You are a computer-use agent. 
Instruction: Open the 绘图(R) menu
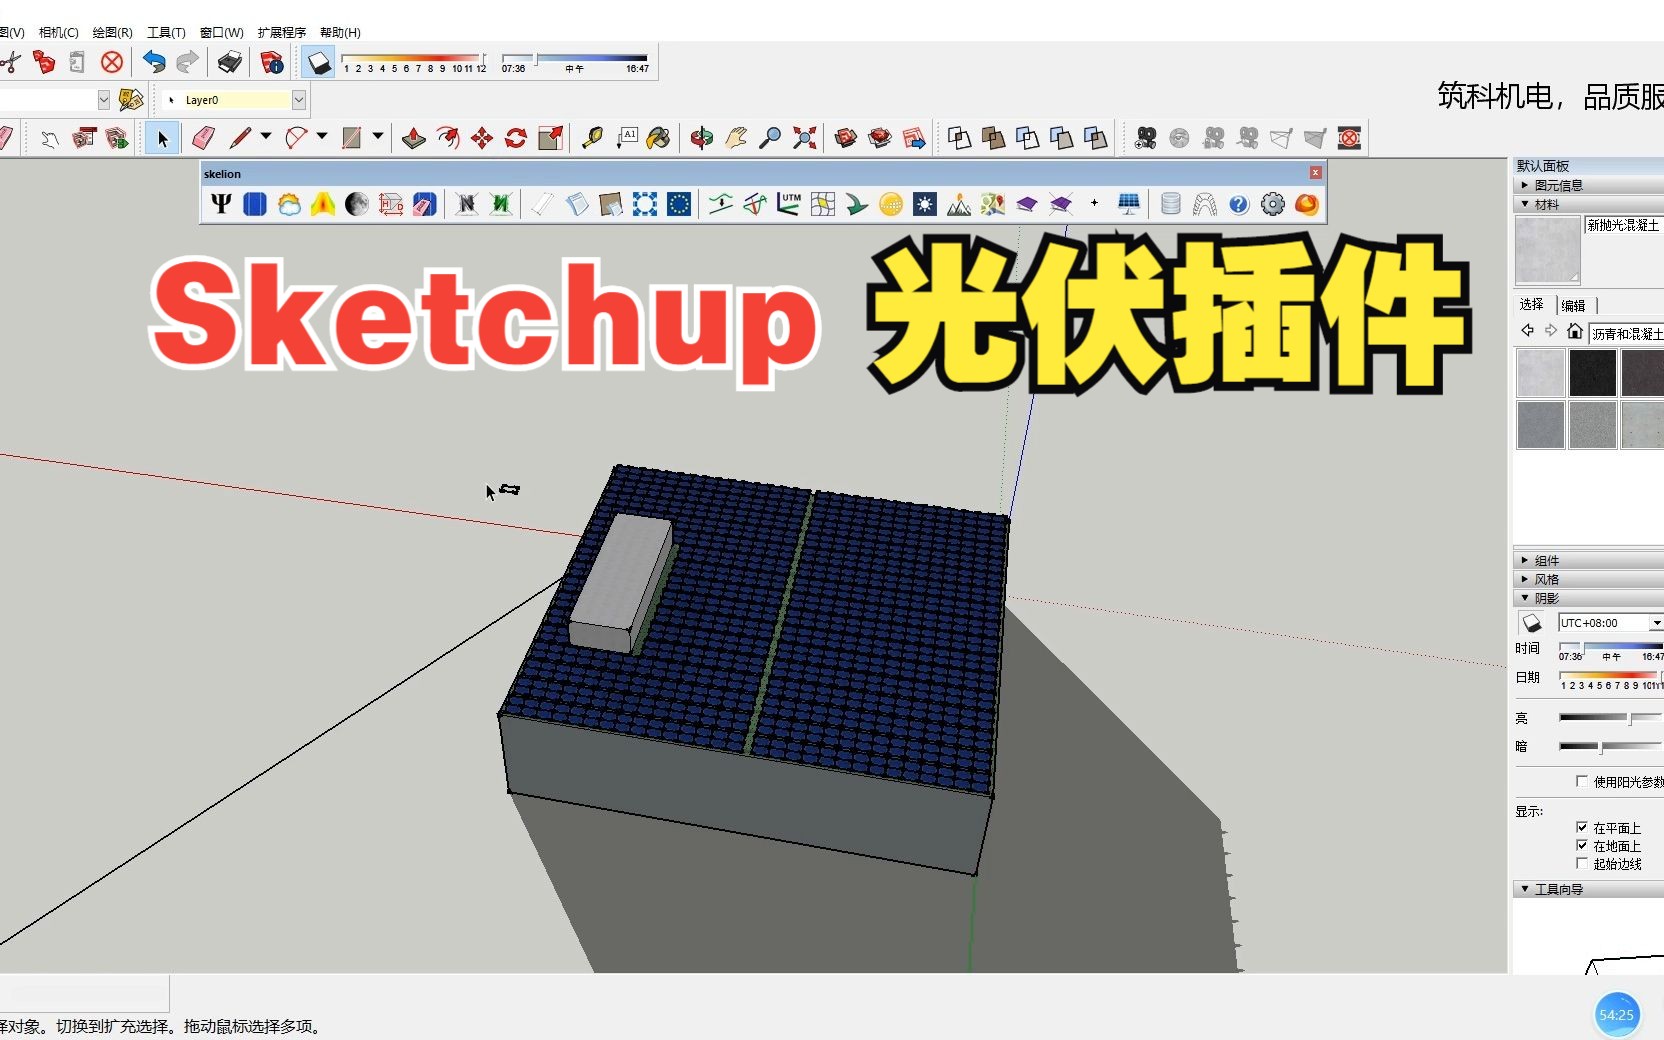click(112, 32)
